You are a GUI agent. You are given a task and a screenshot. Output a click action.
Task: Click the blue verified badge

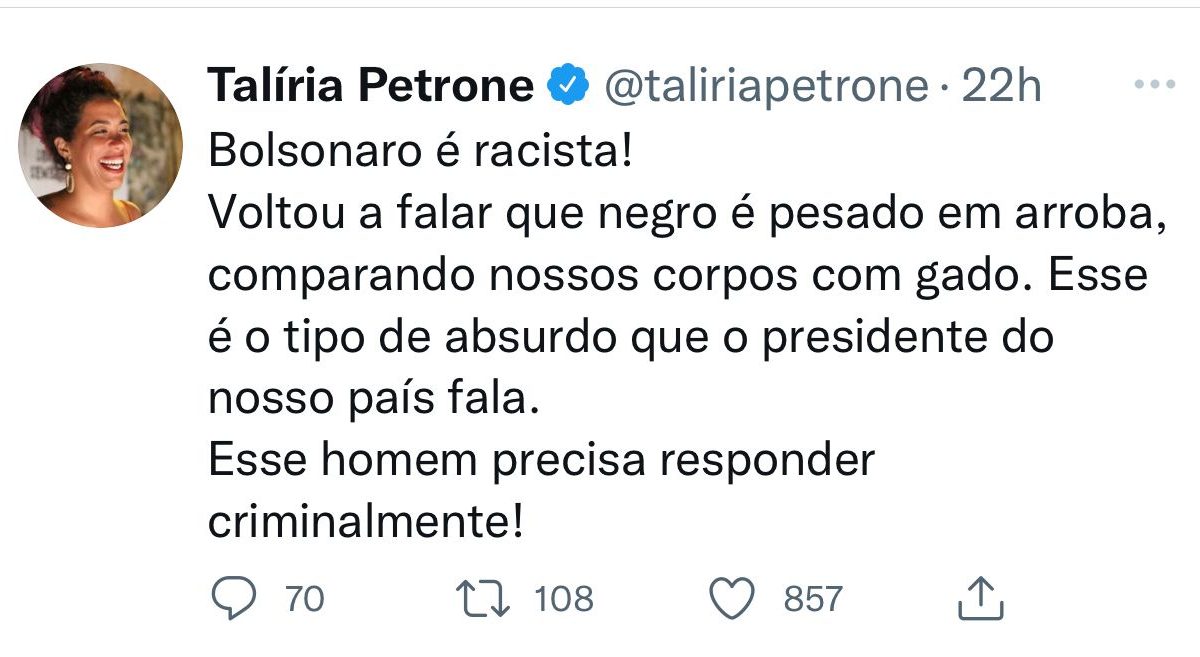click(x=567, y=87)
